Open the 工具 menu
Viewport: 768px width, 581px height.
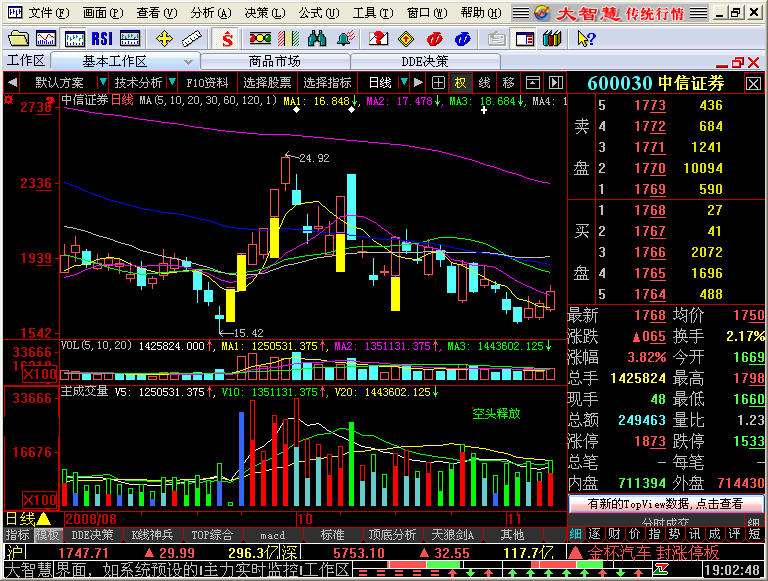[x=372, y=13]
